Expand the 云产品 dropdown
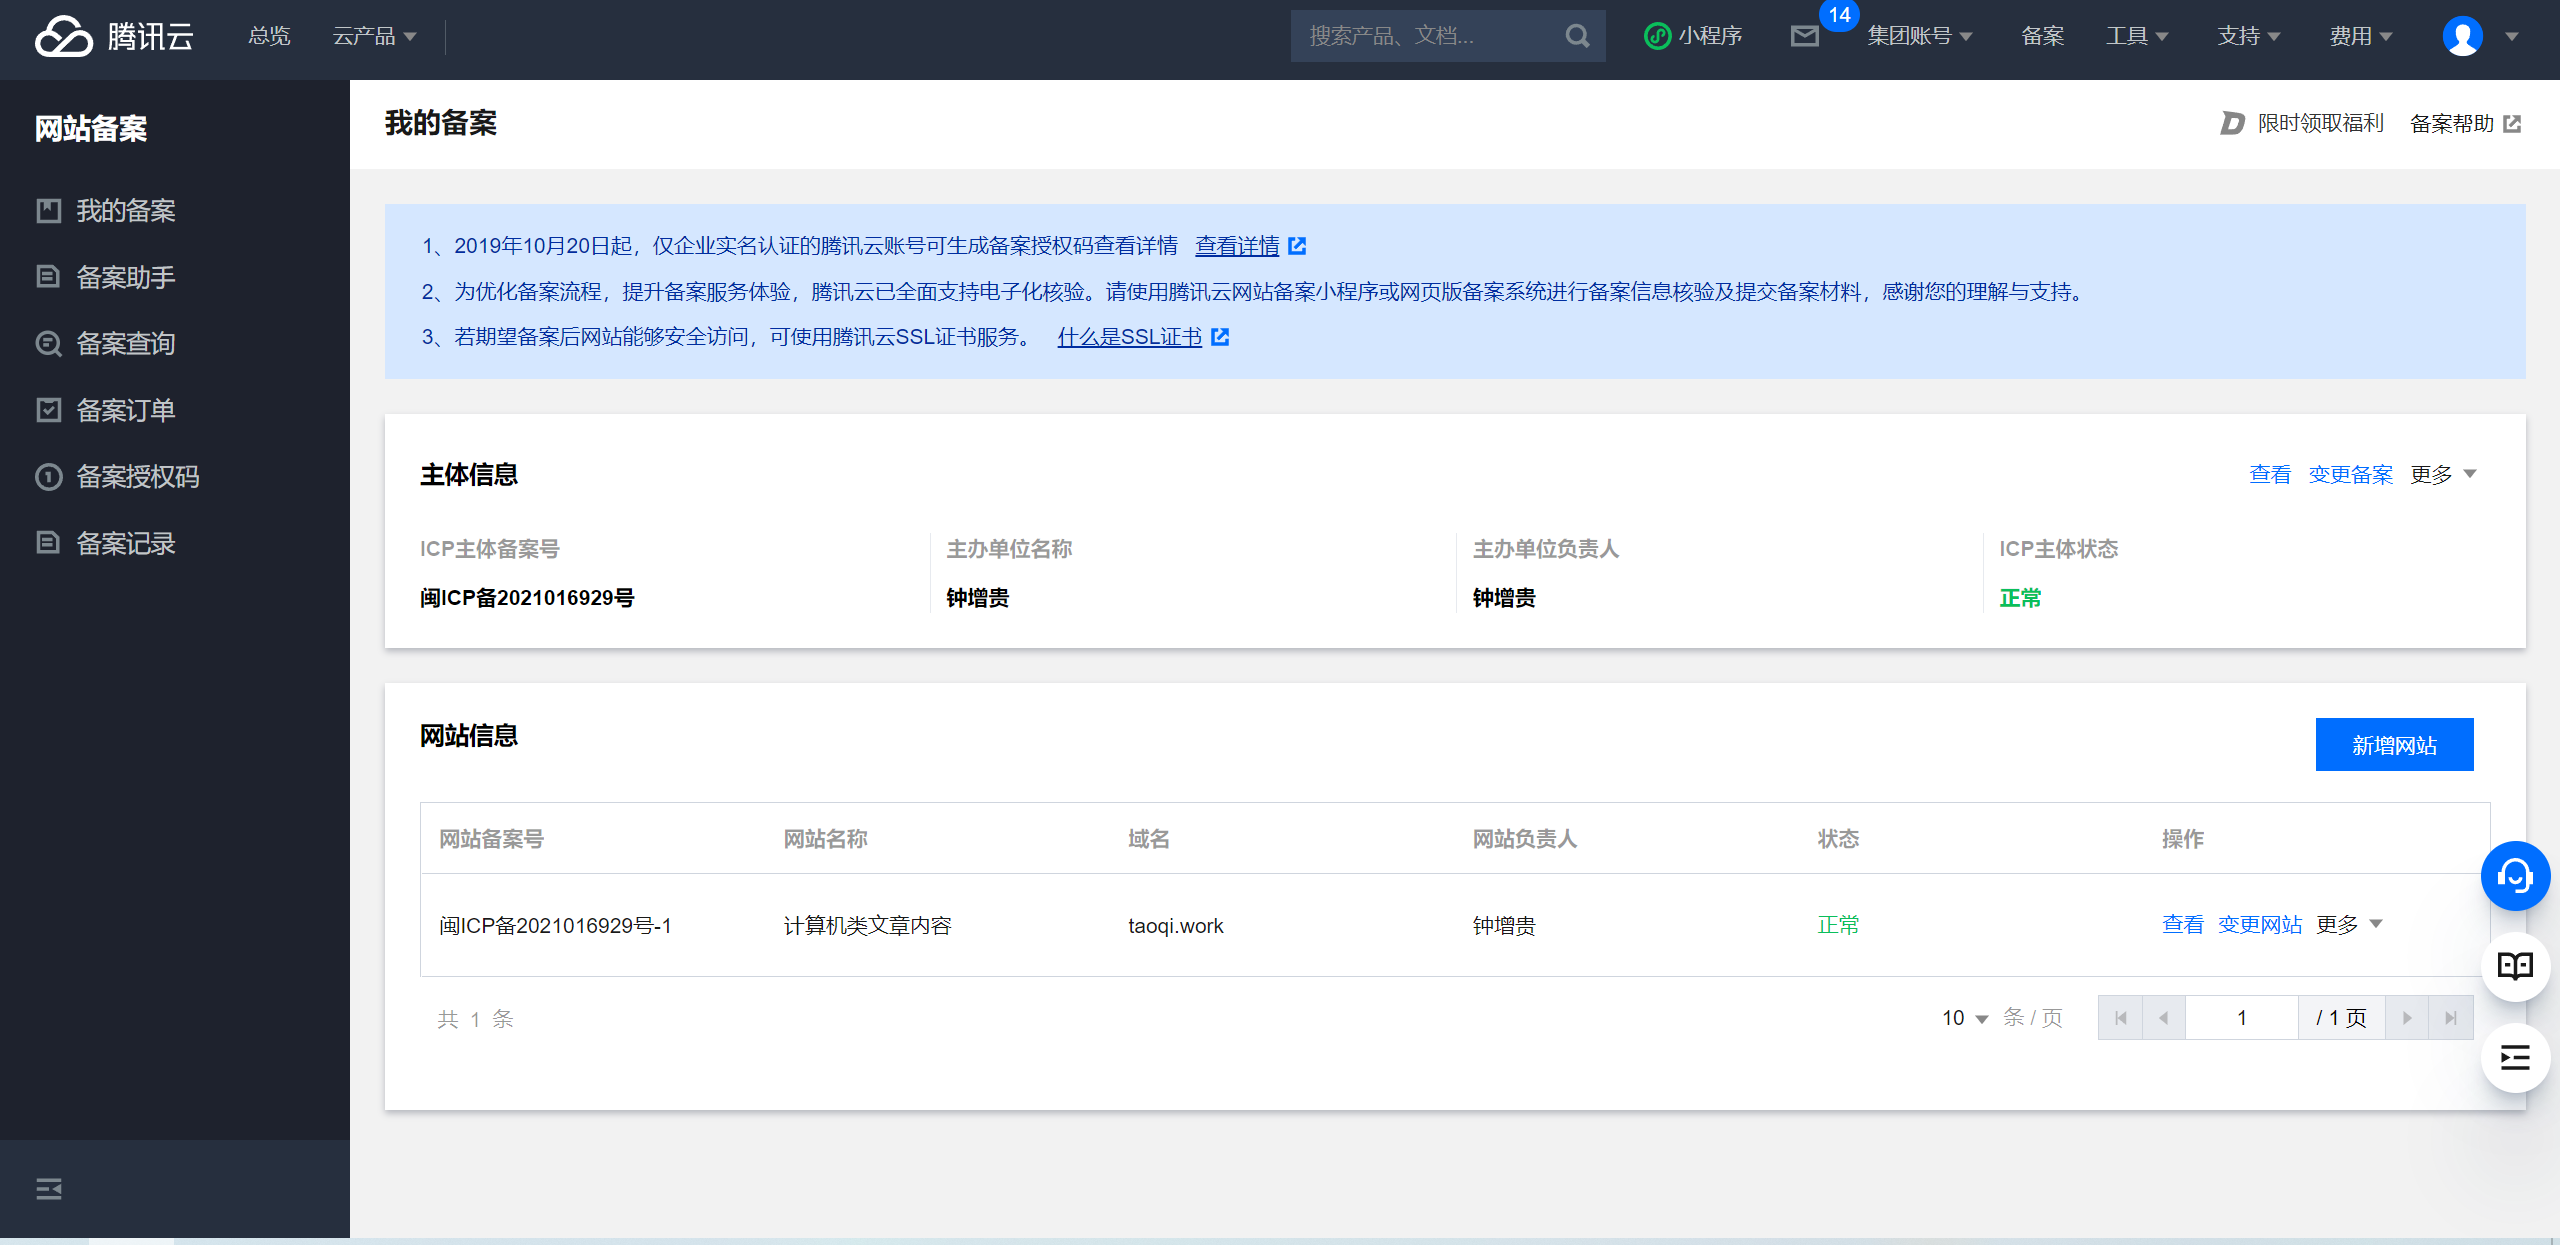2560x1245 pixels. (x=374, y=37)
